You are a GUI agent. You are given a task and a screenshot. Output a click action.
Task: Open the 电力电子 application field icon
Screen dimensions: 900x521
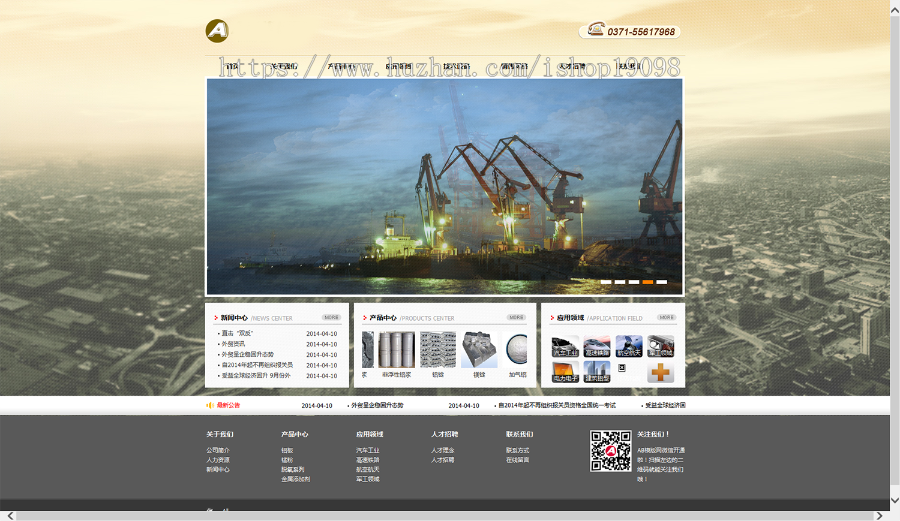point(565,372)
